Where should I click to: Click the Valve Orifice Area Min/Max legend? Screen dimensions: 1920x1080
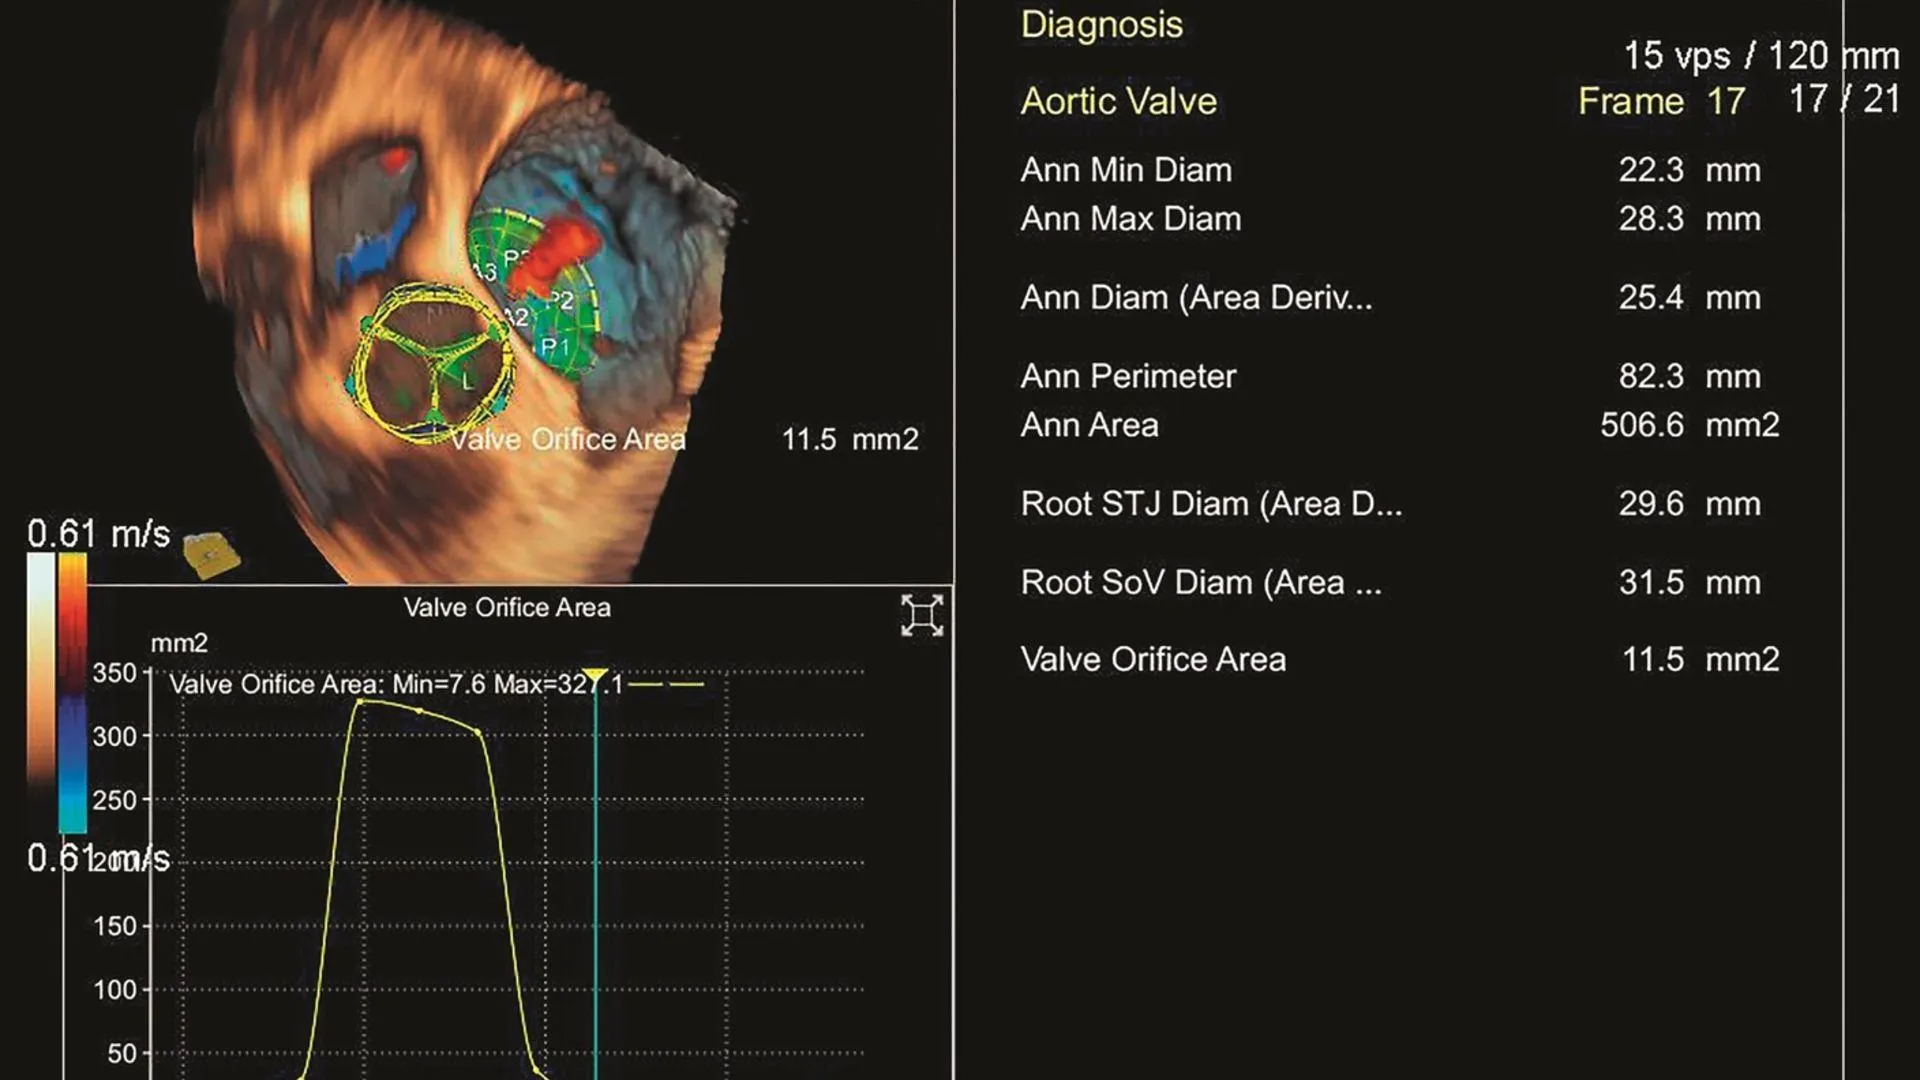point(396,685)
